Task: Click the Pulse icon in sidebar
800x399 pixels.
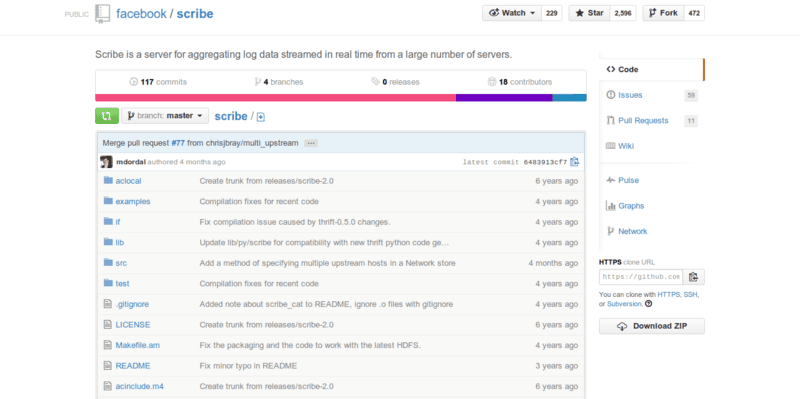Action: [610, 180]
